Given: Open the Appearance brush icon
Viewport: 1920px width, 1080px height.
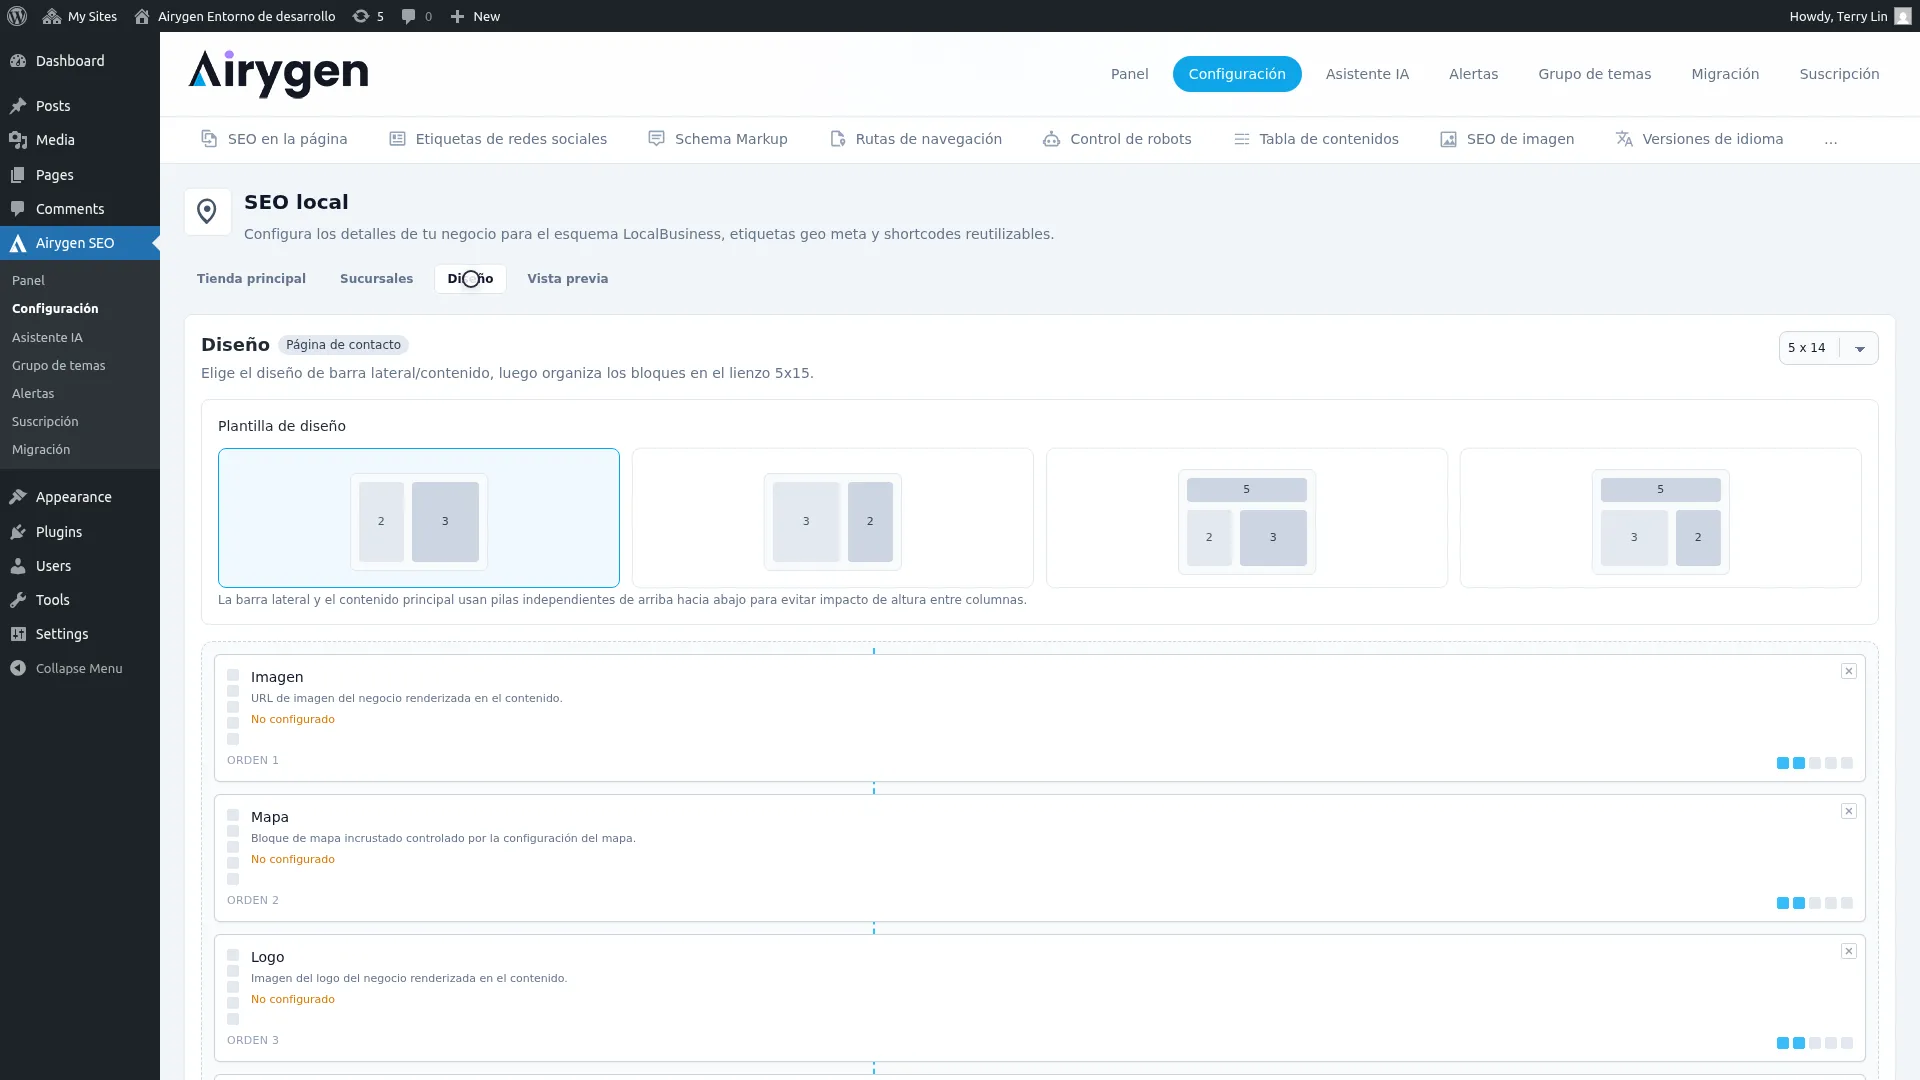Looking at the screenshot, I should tap(18, 497).
